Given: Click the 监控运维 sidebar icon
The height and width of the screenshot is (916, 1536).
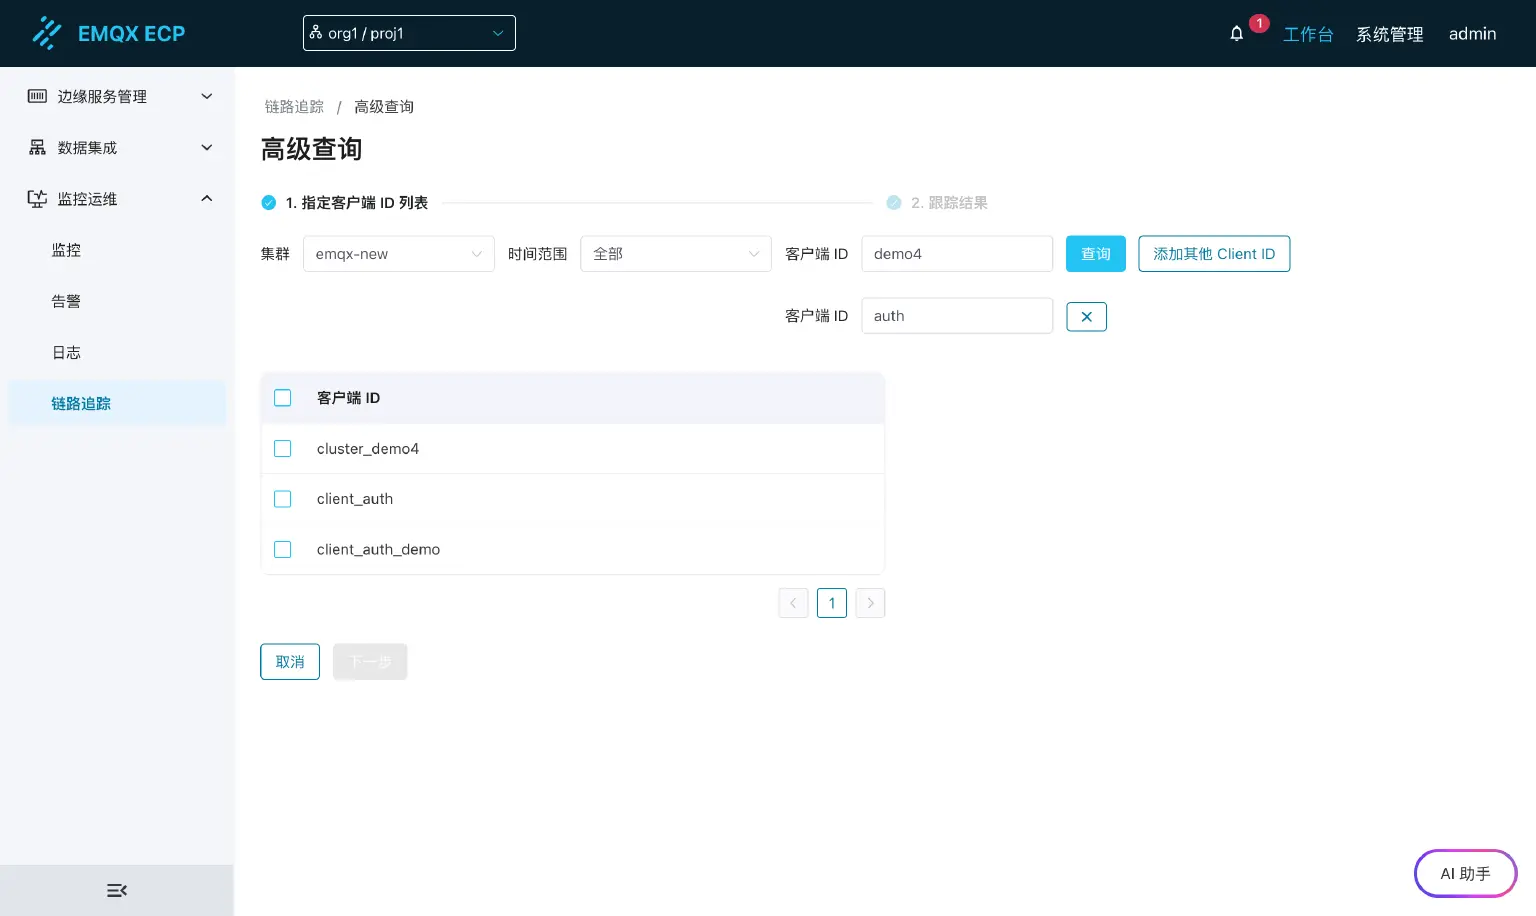Looking at the screenshot, I should click(x=37, y=198).
